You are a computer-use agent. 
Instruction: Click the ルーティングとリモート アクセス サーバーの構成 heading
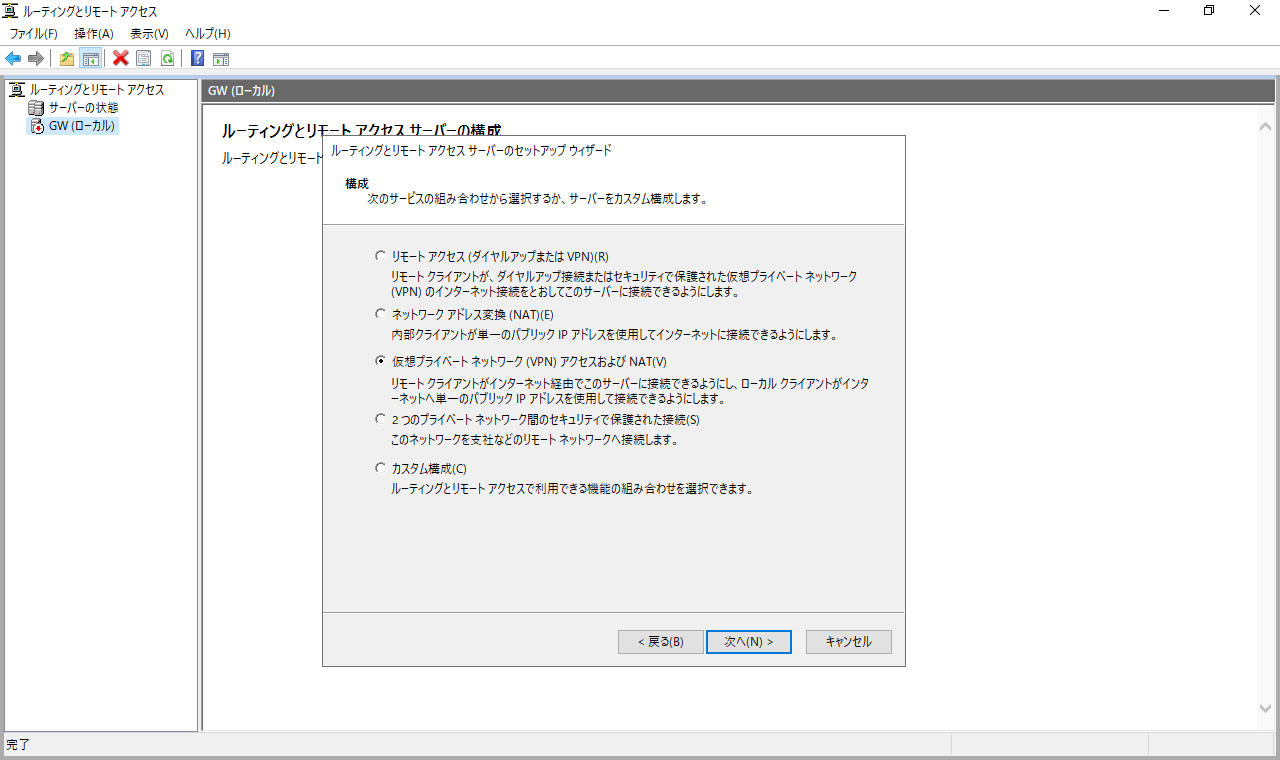[x=361, y=130]
